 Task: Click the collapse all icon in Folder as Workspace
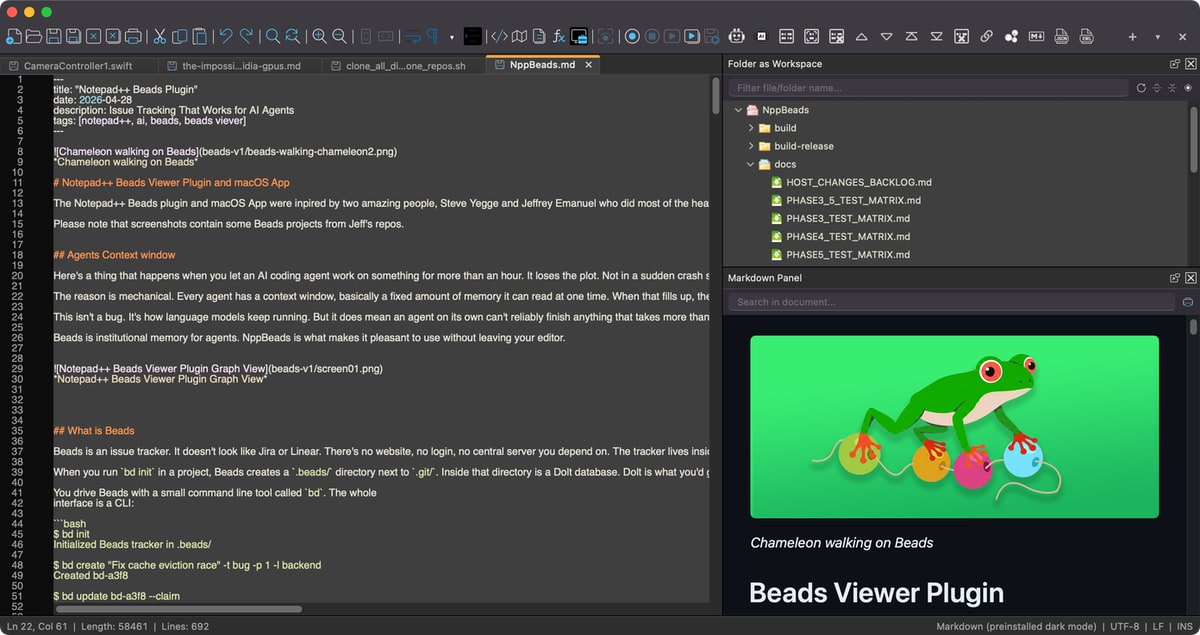(1172, 88)
